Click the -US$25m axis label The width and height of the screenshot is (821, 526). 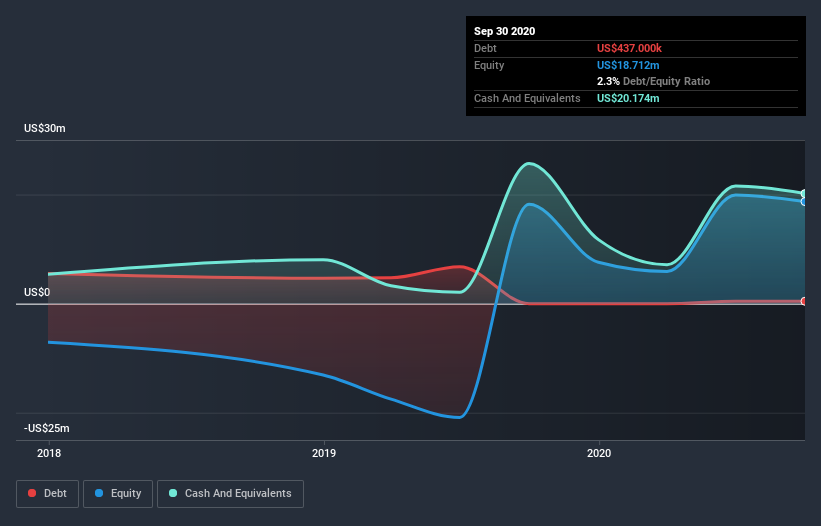(x=47, y=428)
